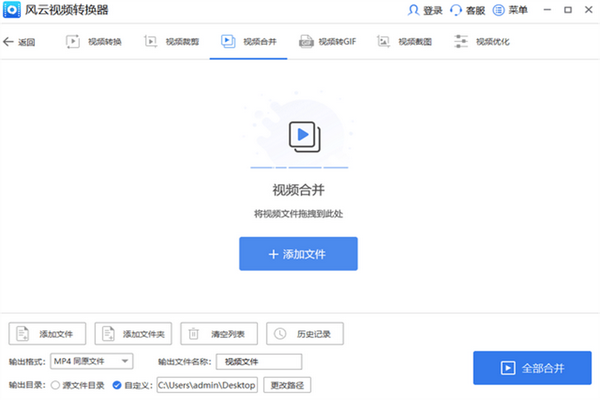Open the 菜单 menu icon

click(498, 10)
